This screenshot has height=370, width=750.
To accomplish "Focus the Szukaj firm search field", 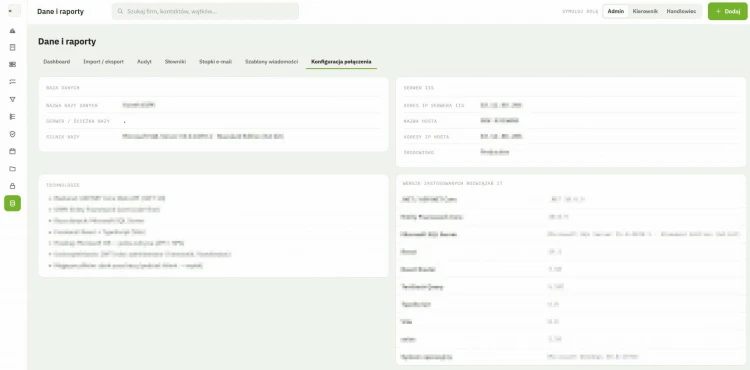I will tap(205, 11).
